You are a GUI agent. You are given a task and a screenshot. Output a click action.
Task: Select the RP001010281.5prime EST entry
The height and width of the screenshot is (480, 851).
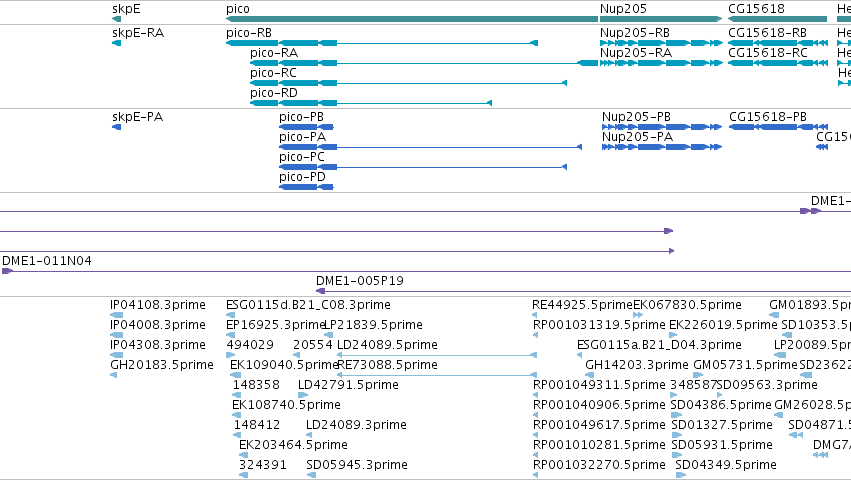(x=599, y=446)
